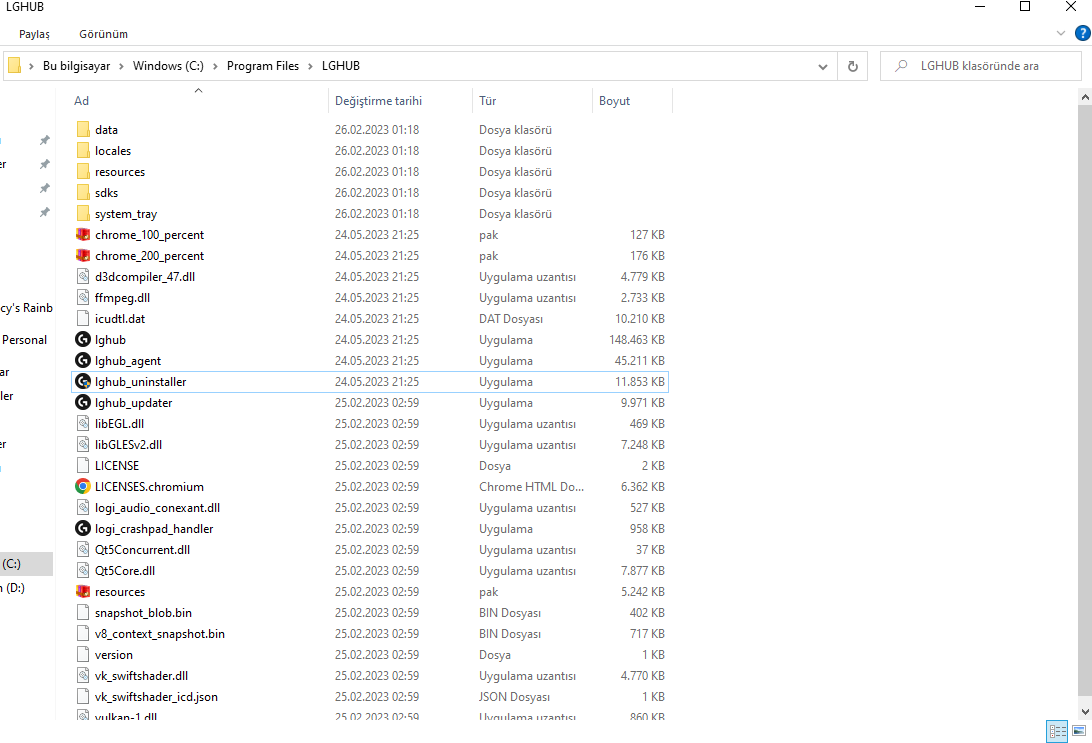Open the address bar history dropdown
This screenshot has height=743, width=1092.
[x=822, y=66]
